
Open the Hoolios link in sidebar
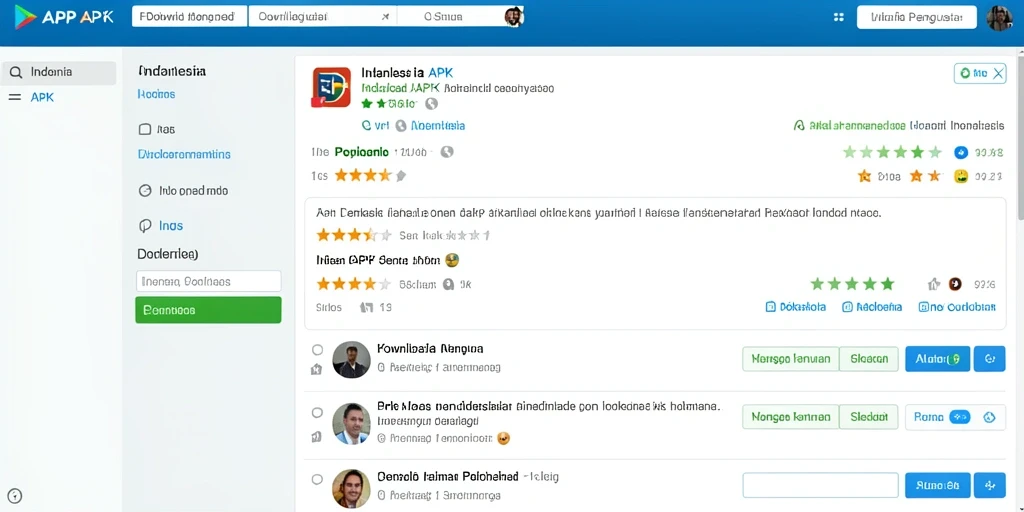tap(157, 94)
